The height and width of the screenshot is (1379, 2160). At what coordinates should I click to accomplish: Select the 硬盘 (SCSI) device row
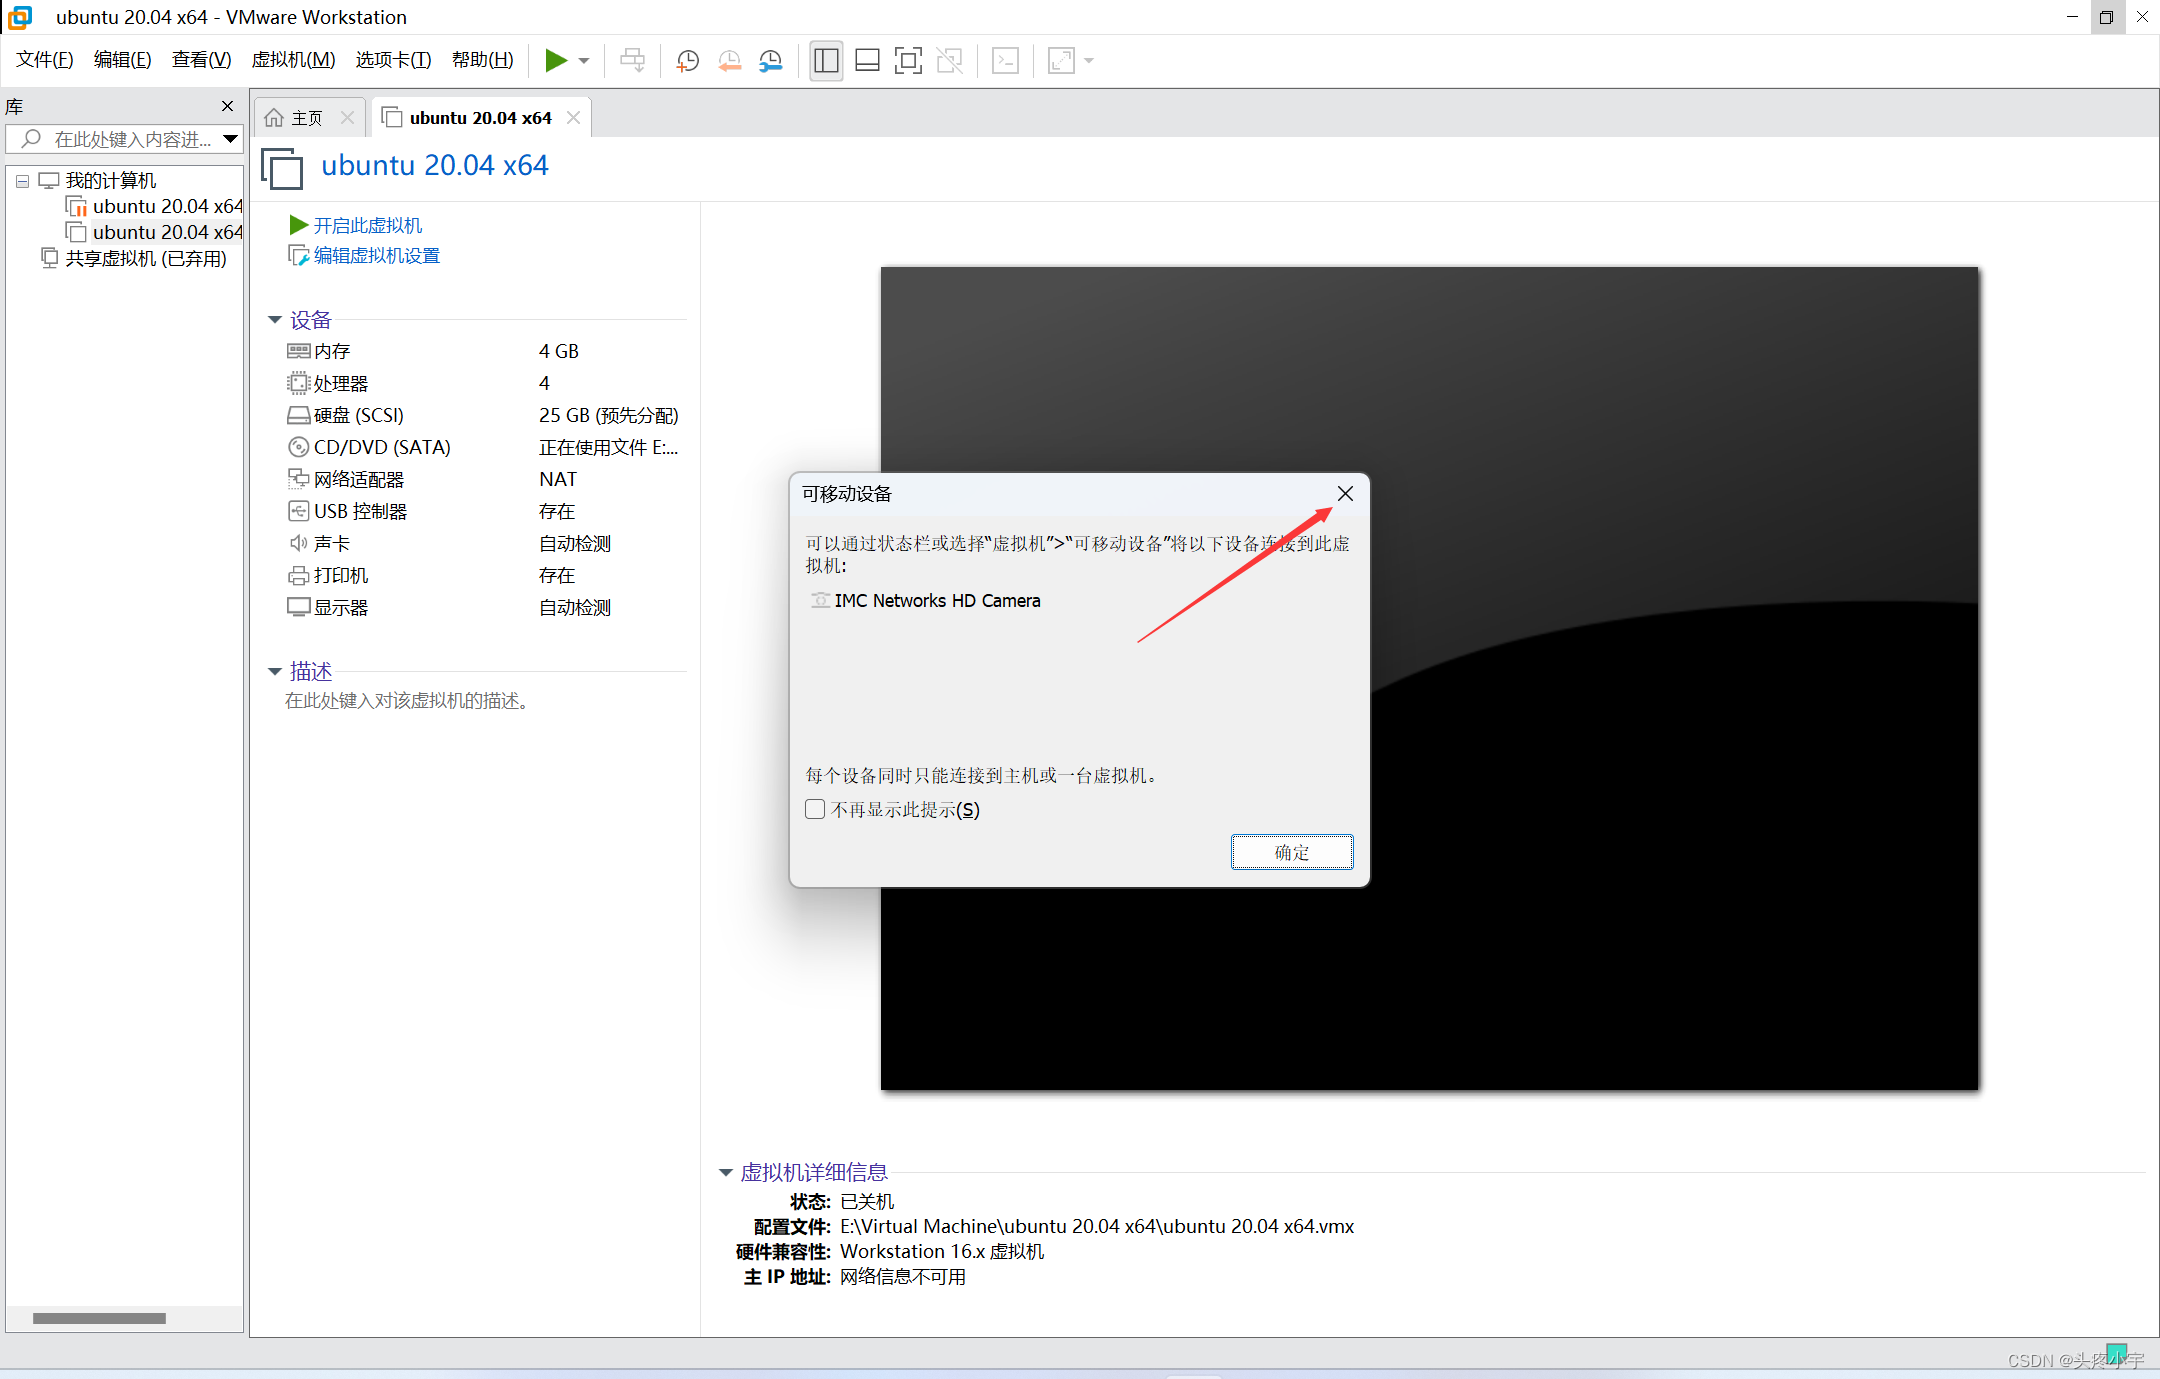[484, 415]
